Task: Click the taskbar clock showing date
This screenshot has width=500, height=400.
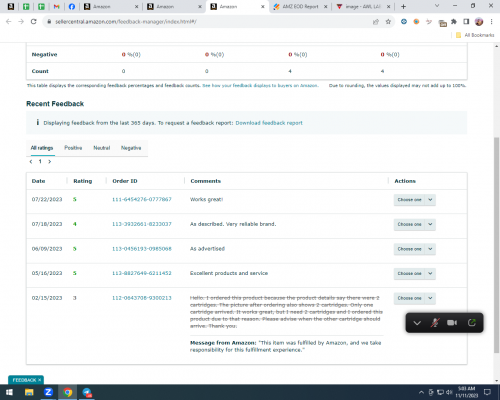Action: (466, 392)
